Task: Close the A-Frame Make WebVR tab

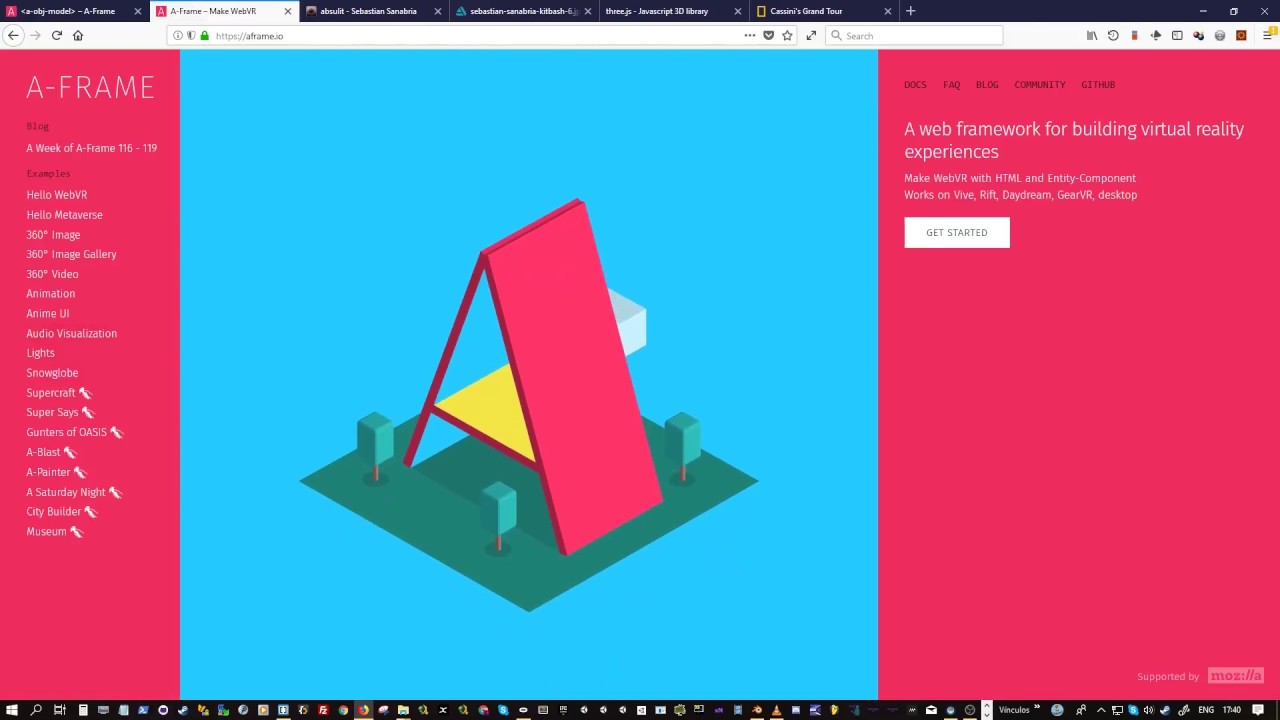Action: coord(288,11)
